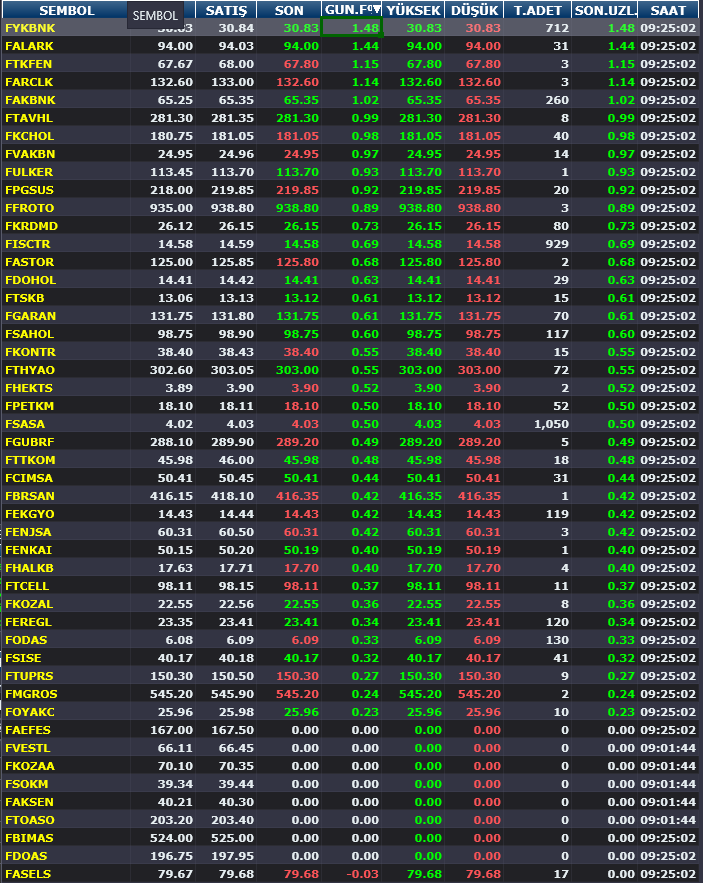Select the FAKBNK symbol
This screenshot has height=883, width=703.
tap(30, 100)
